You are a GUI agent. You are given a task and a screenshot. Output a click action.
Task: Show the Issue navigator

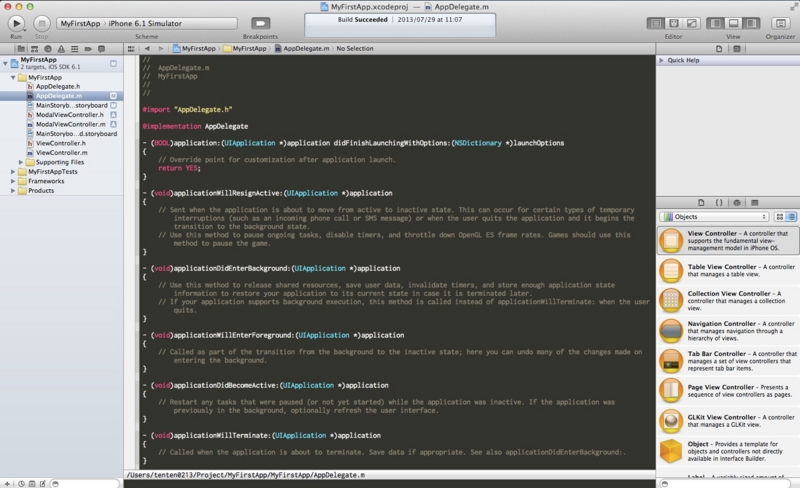[x=61, y=48]
